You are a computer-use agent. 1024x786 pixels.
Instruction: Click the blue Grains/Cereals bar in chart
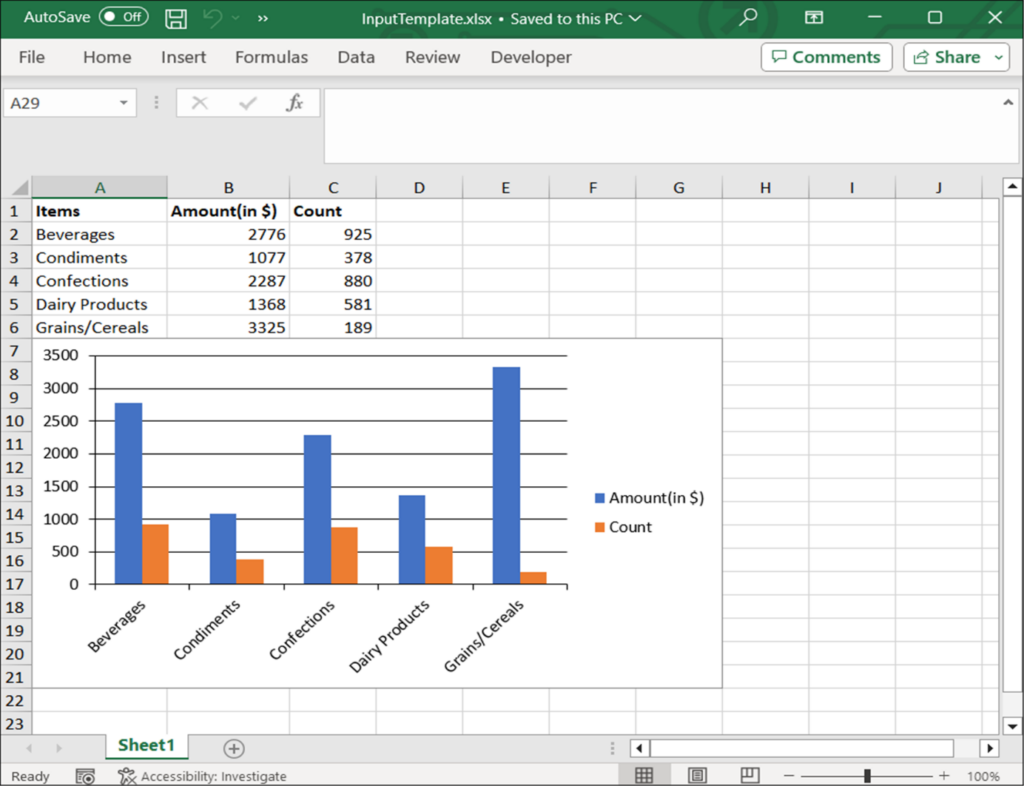[x=506, y=475]
